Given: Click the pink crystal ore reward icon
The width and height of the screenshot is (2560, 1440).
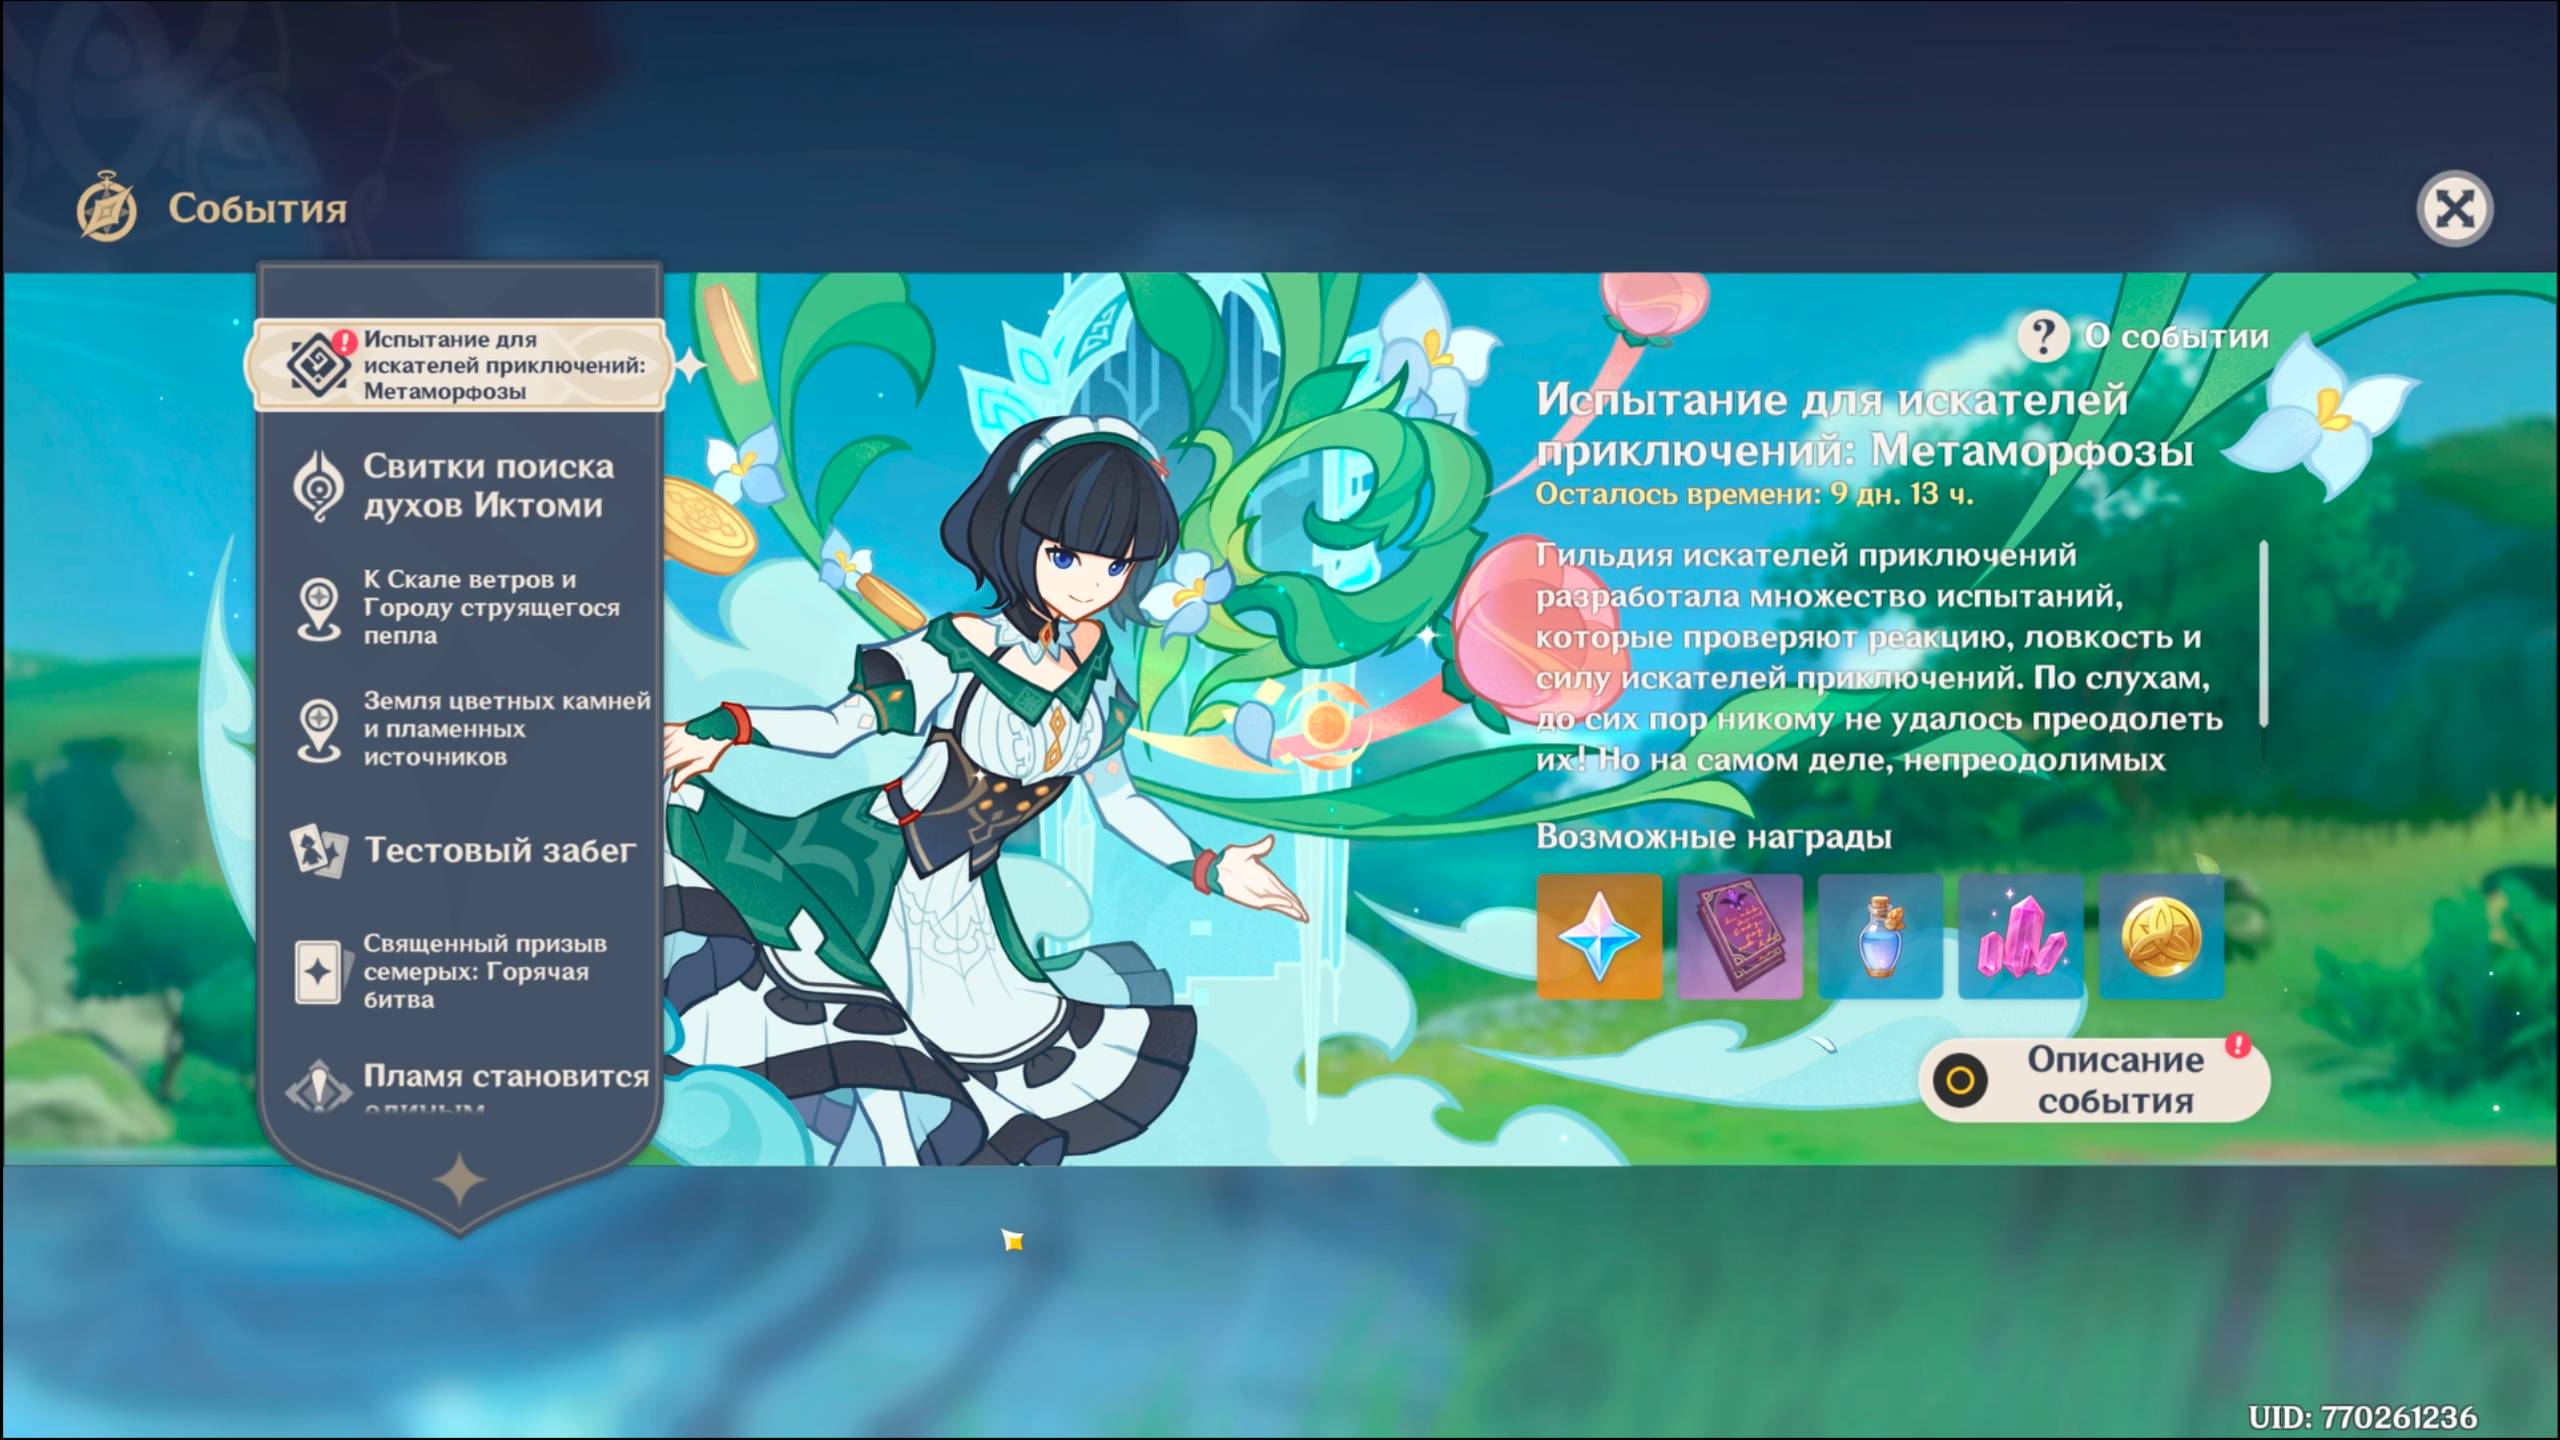Looking at the screenshot, I should 2020,937.
